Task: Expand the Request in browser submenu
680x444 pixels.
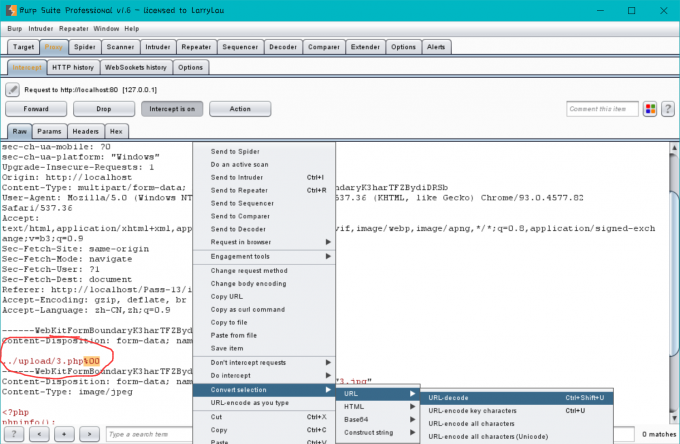Action: coord(264,242)
